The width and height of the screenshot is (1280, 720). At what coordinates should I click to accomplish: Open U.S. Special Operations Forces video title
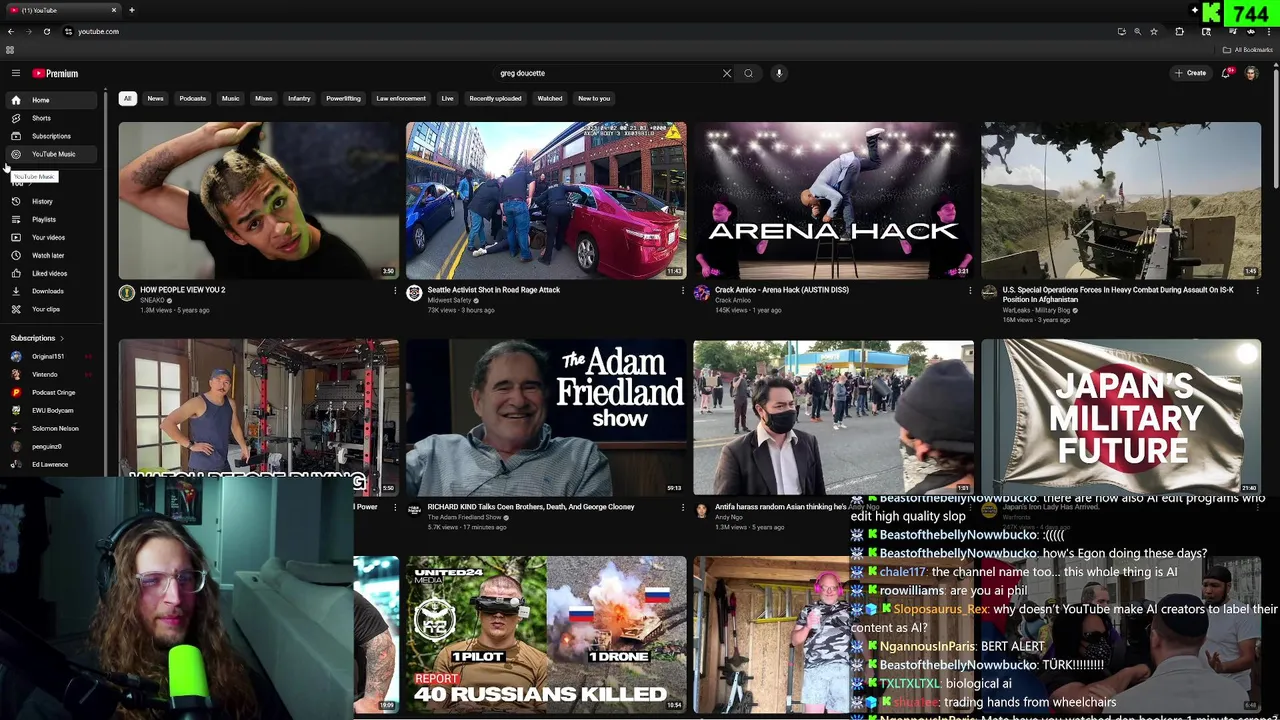click(1118, 294)
